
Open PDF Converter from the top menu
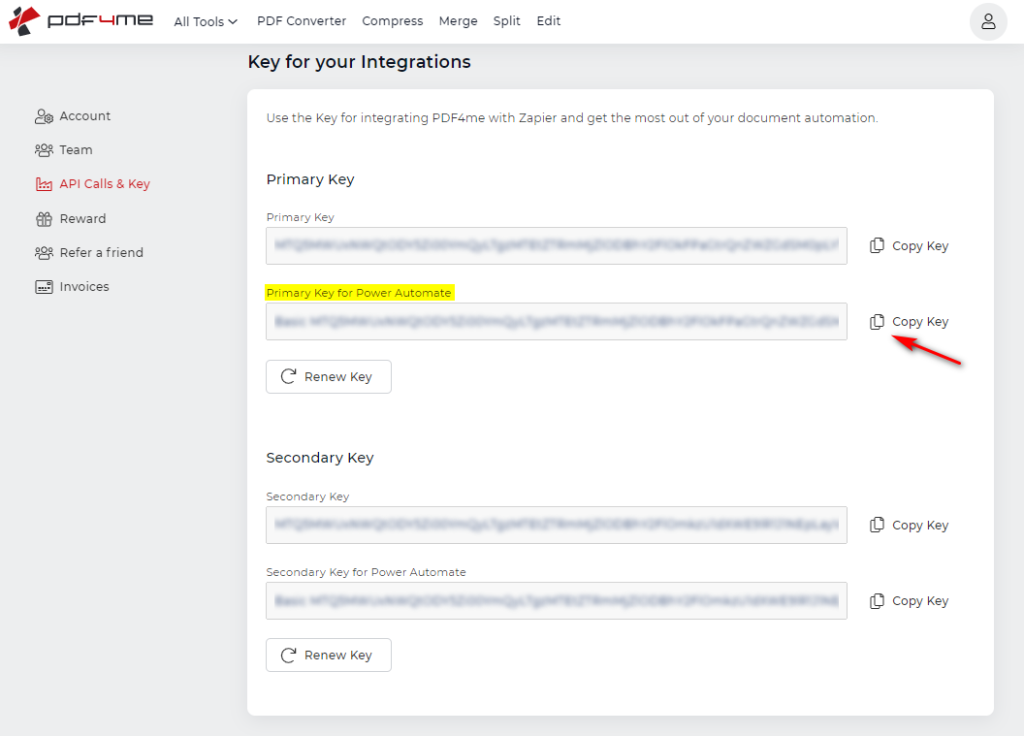[302, 21]
